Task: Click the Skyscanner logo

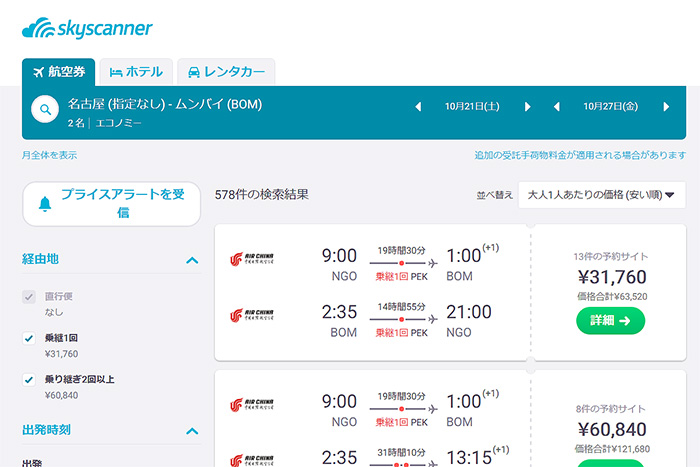Action: [87, 27]
